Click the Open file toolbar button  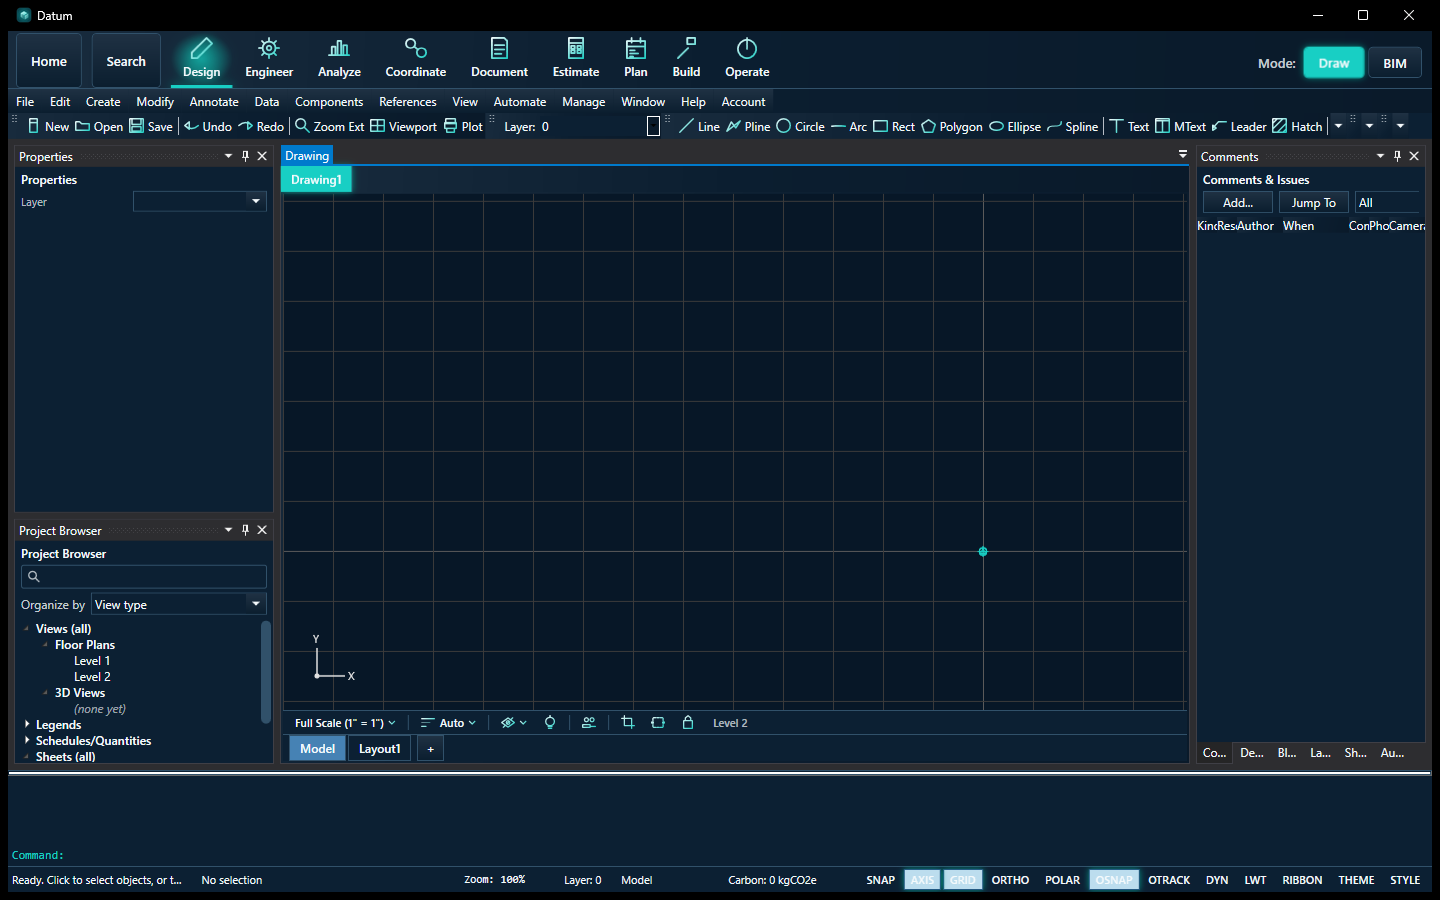pos(99,126)
